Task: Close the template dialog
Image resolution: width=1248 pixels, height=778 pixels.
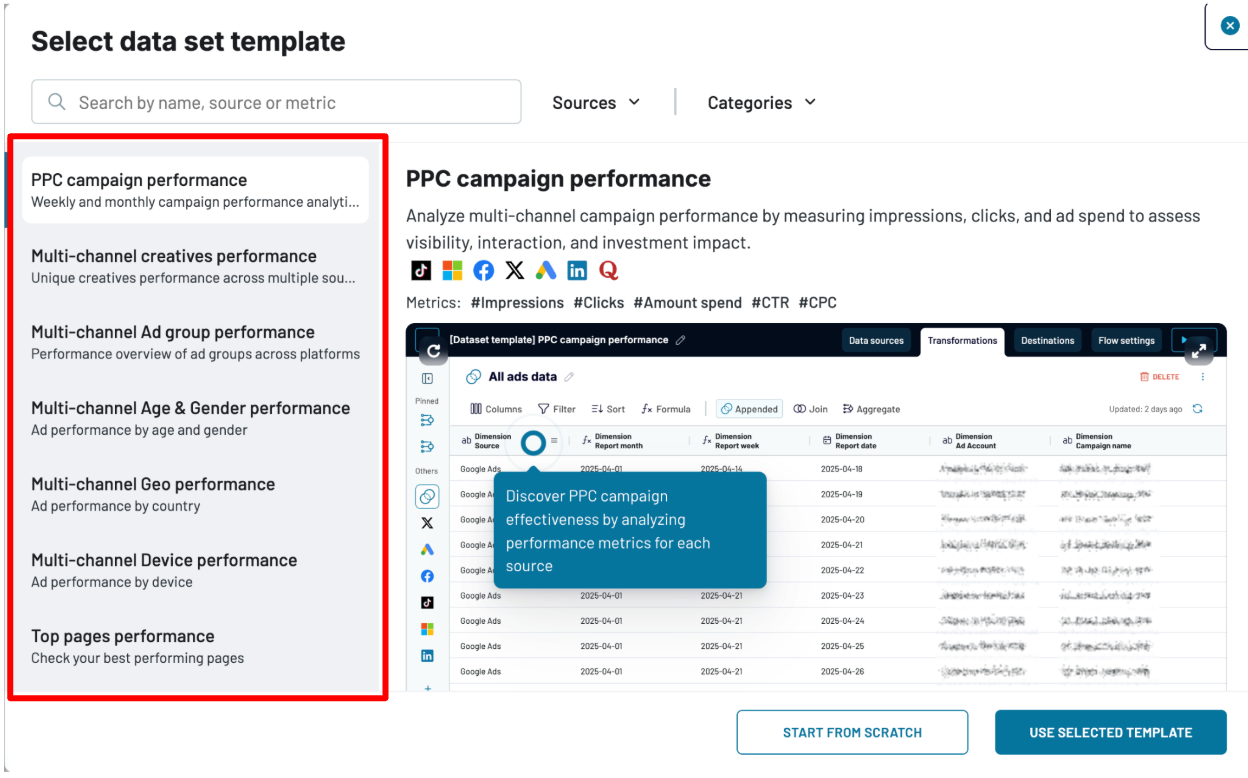Action: (x=1230, y=26)
